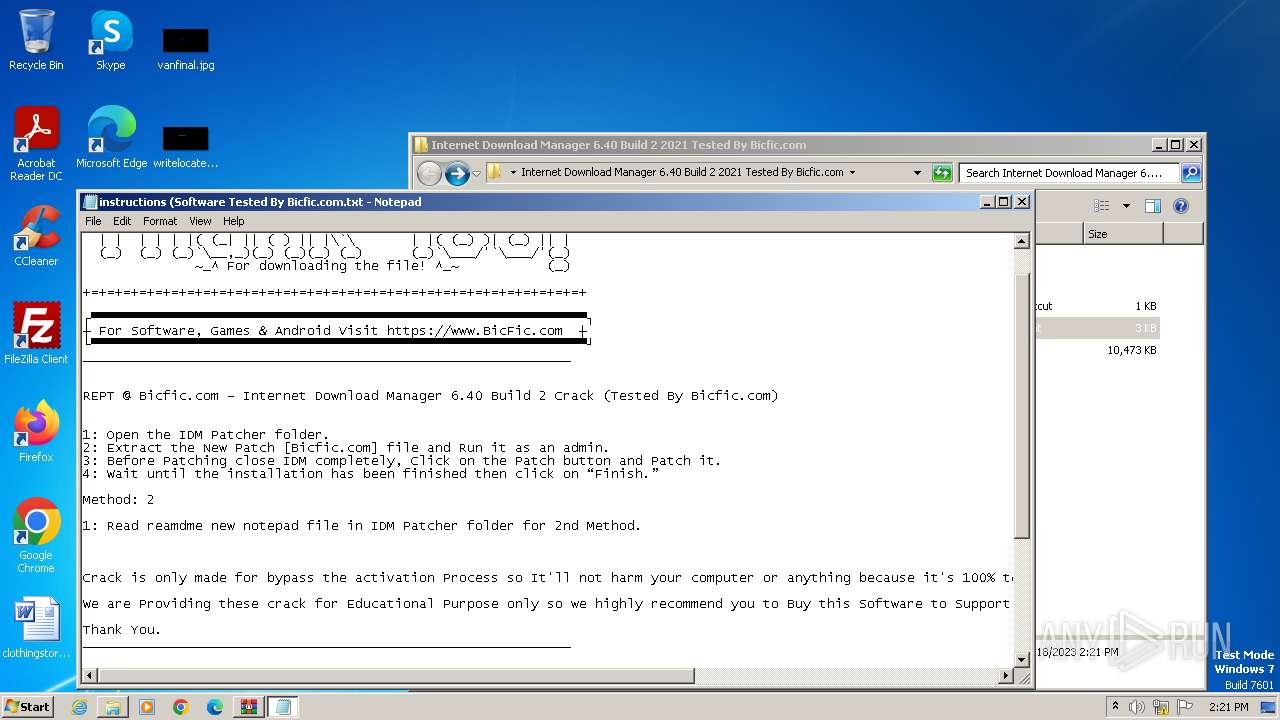Click the Explorer address bar path
Viewport: 1280px width, 720px height.
tap(682, 172)
